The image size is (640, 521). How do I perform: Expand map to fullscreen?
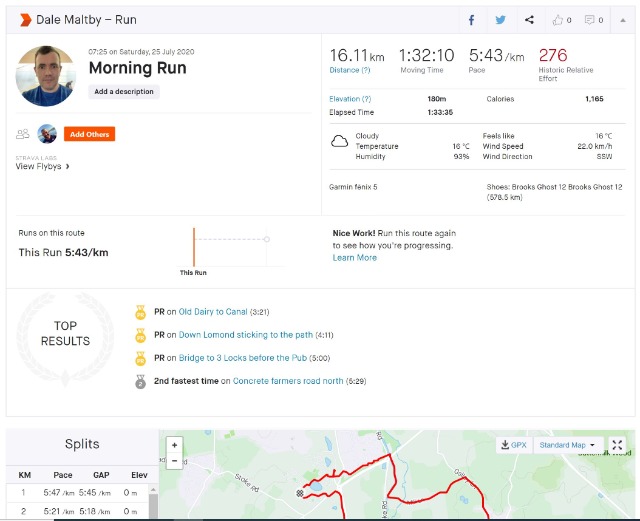(x=617, y=445)
